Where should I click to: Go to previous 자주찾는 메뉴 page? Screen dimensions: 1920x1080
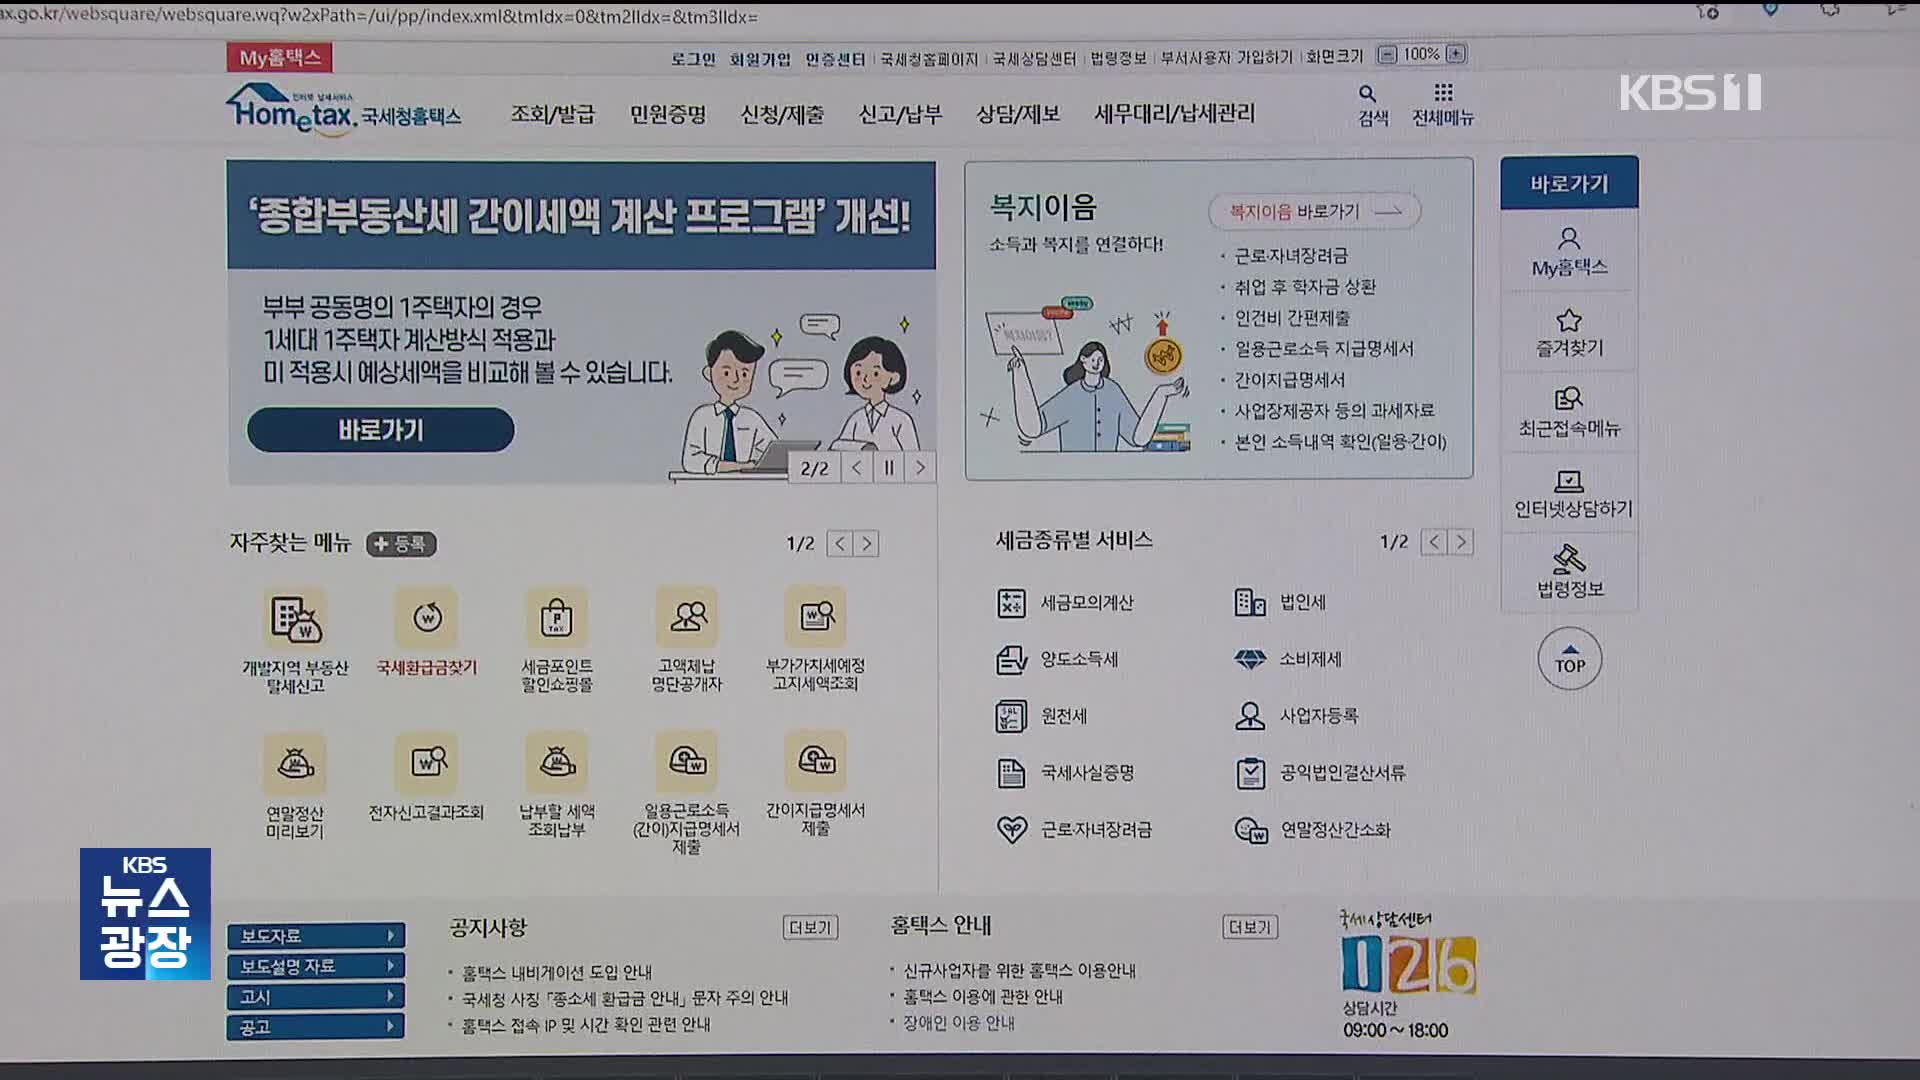[840, 544]
